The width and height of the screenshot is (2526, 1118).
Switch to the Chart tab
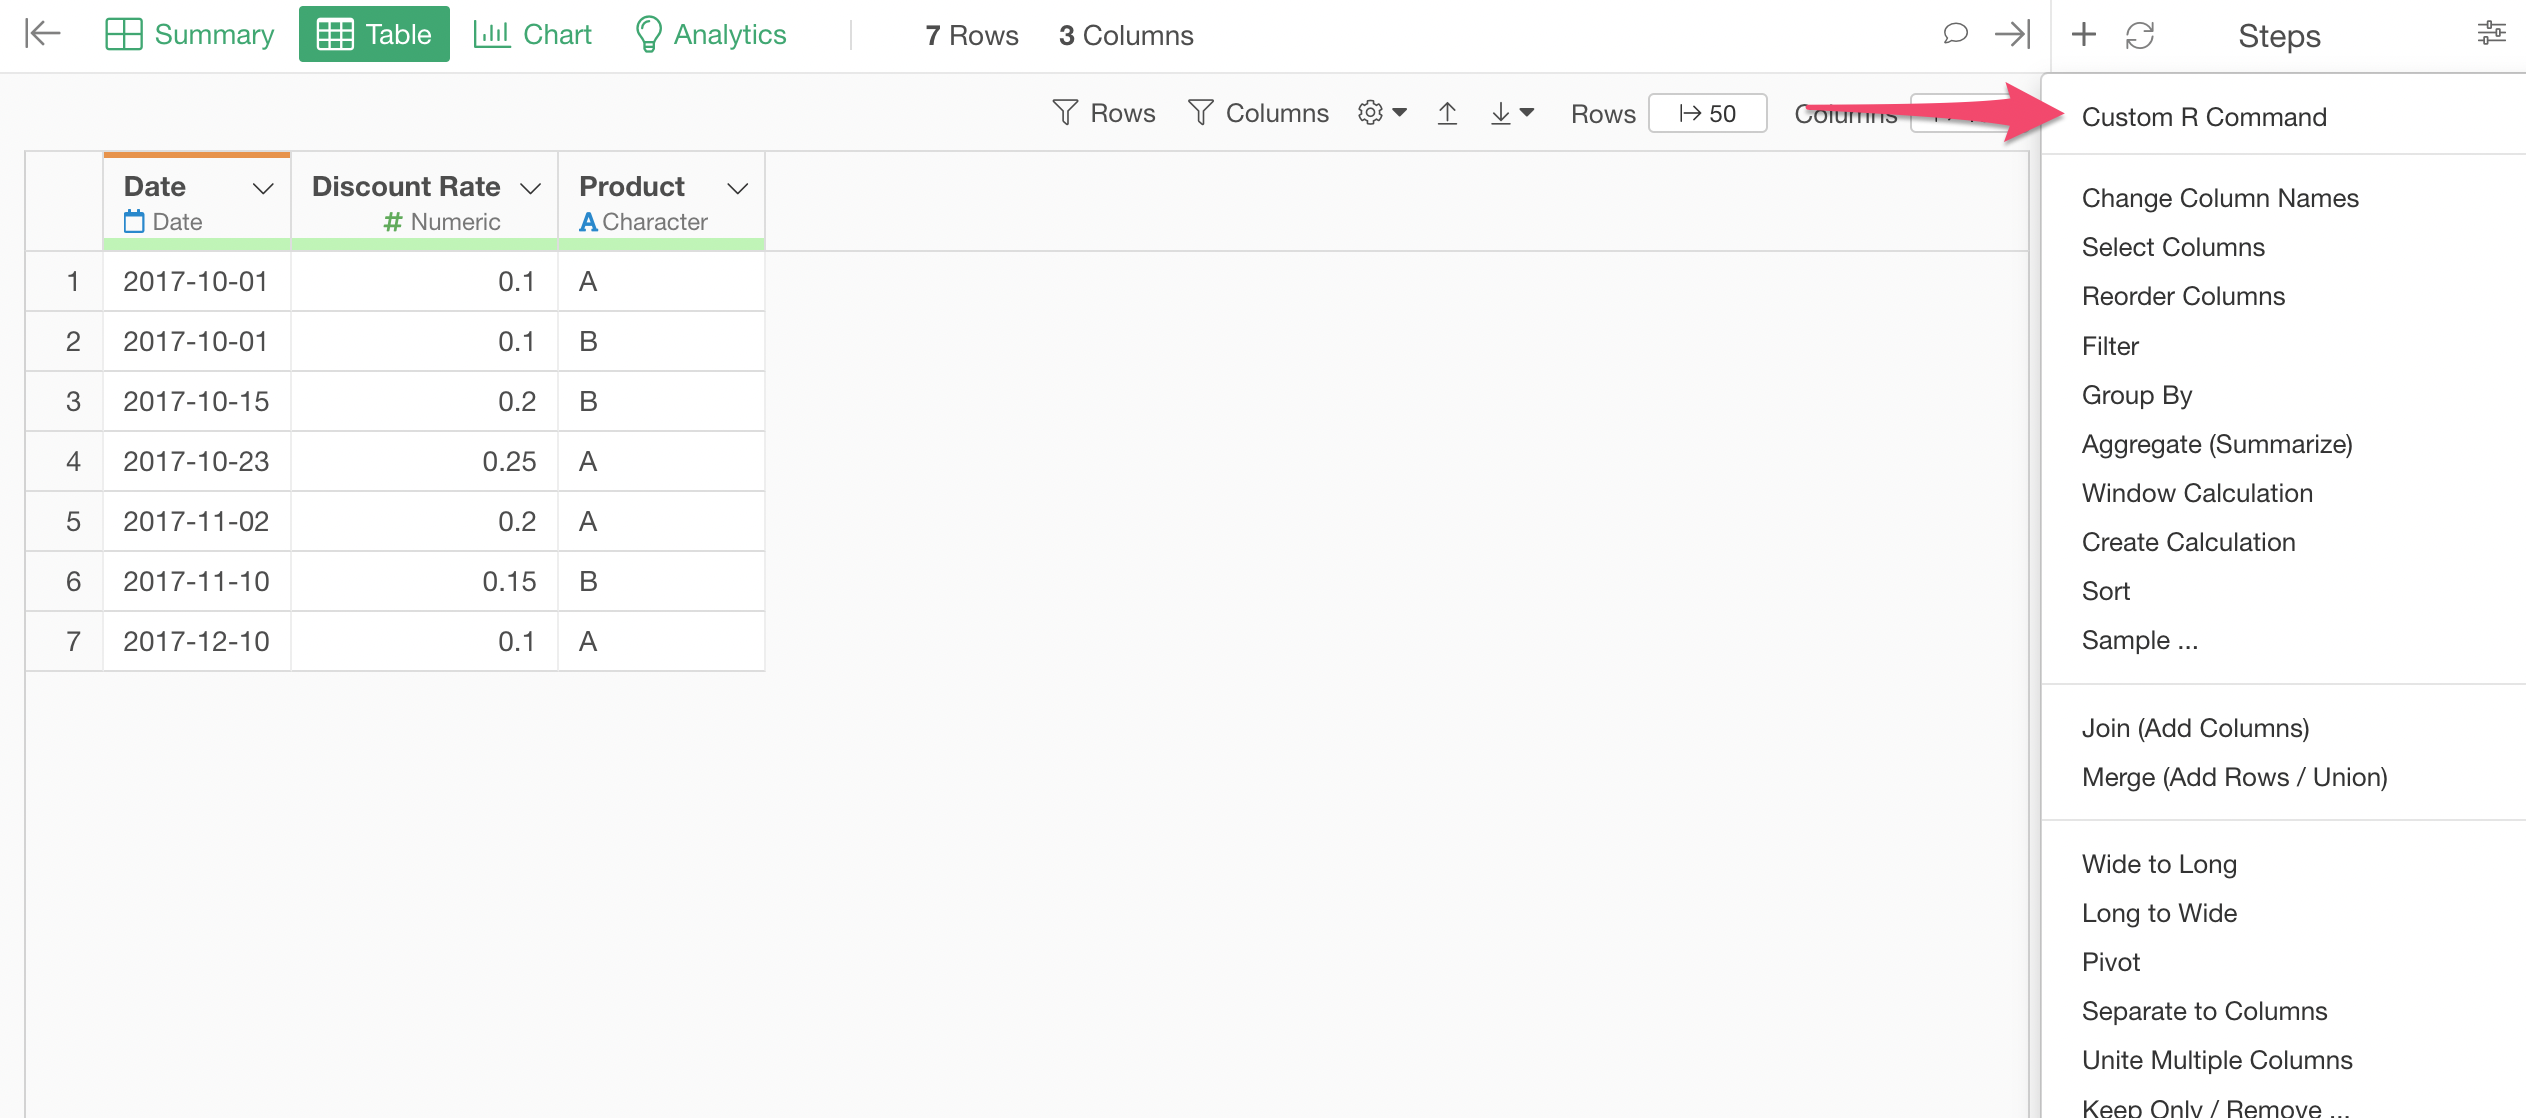point(533,33)
